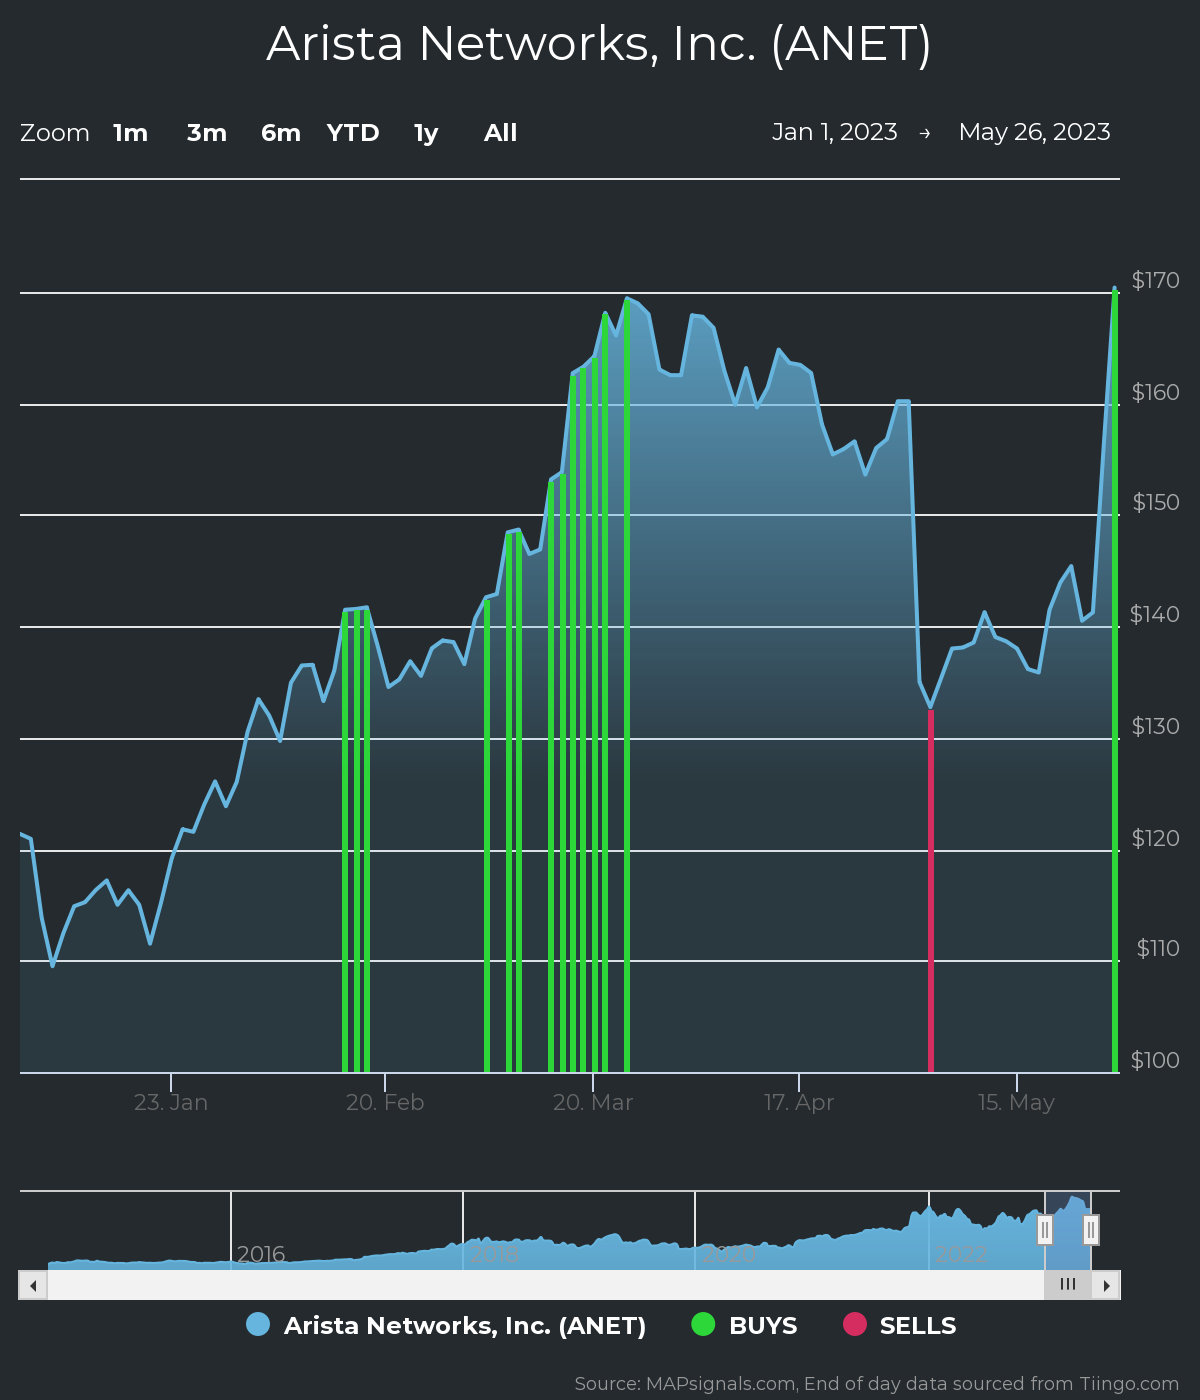Click the scrollbar right arrow
Screen dimensions: 1200x1400
point(1106,1285)
